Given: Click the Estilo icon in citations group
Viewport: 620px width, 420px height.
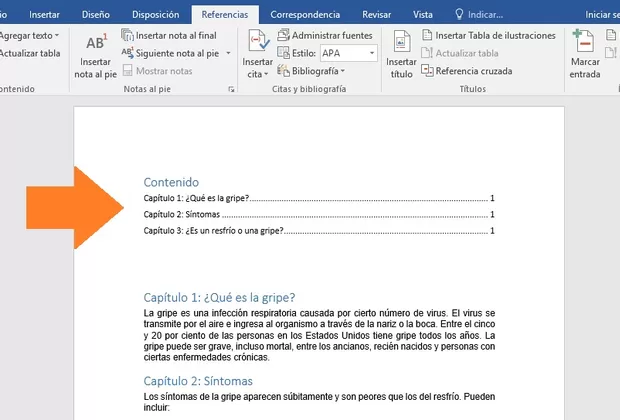Looking at the screenshot, I should pyautogui.click(x=283, y=53).
